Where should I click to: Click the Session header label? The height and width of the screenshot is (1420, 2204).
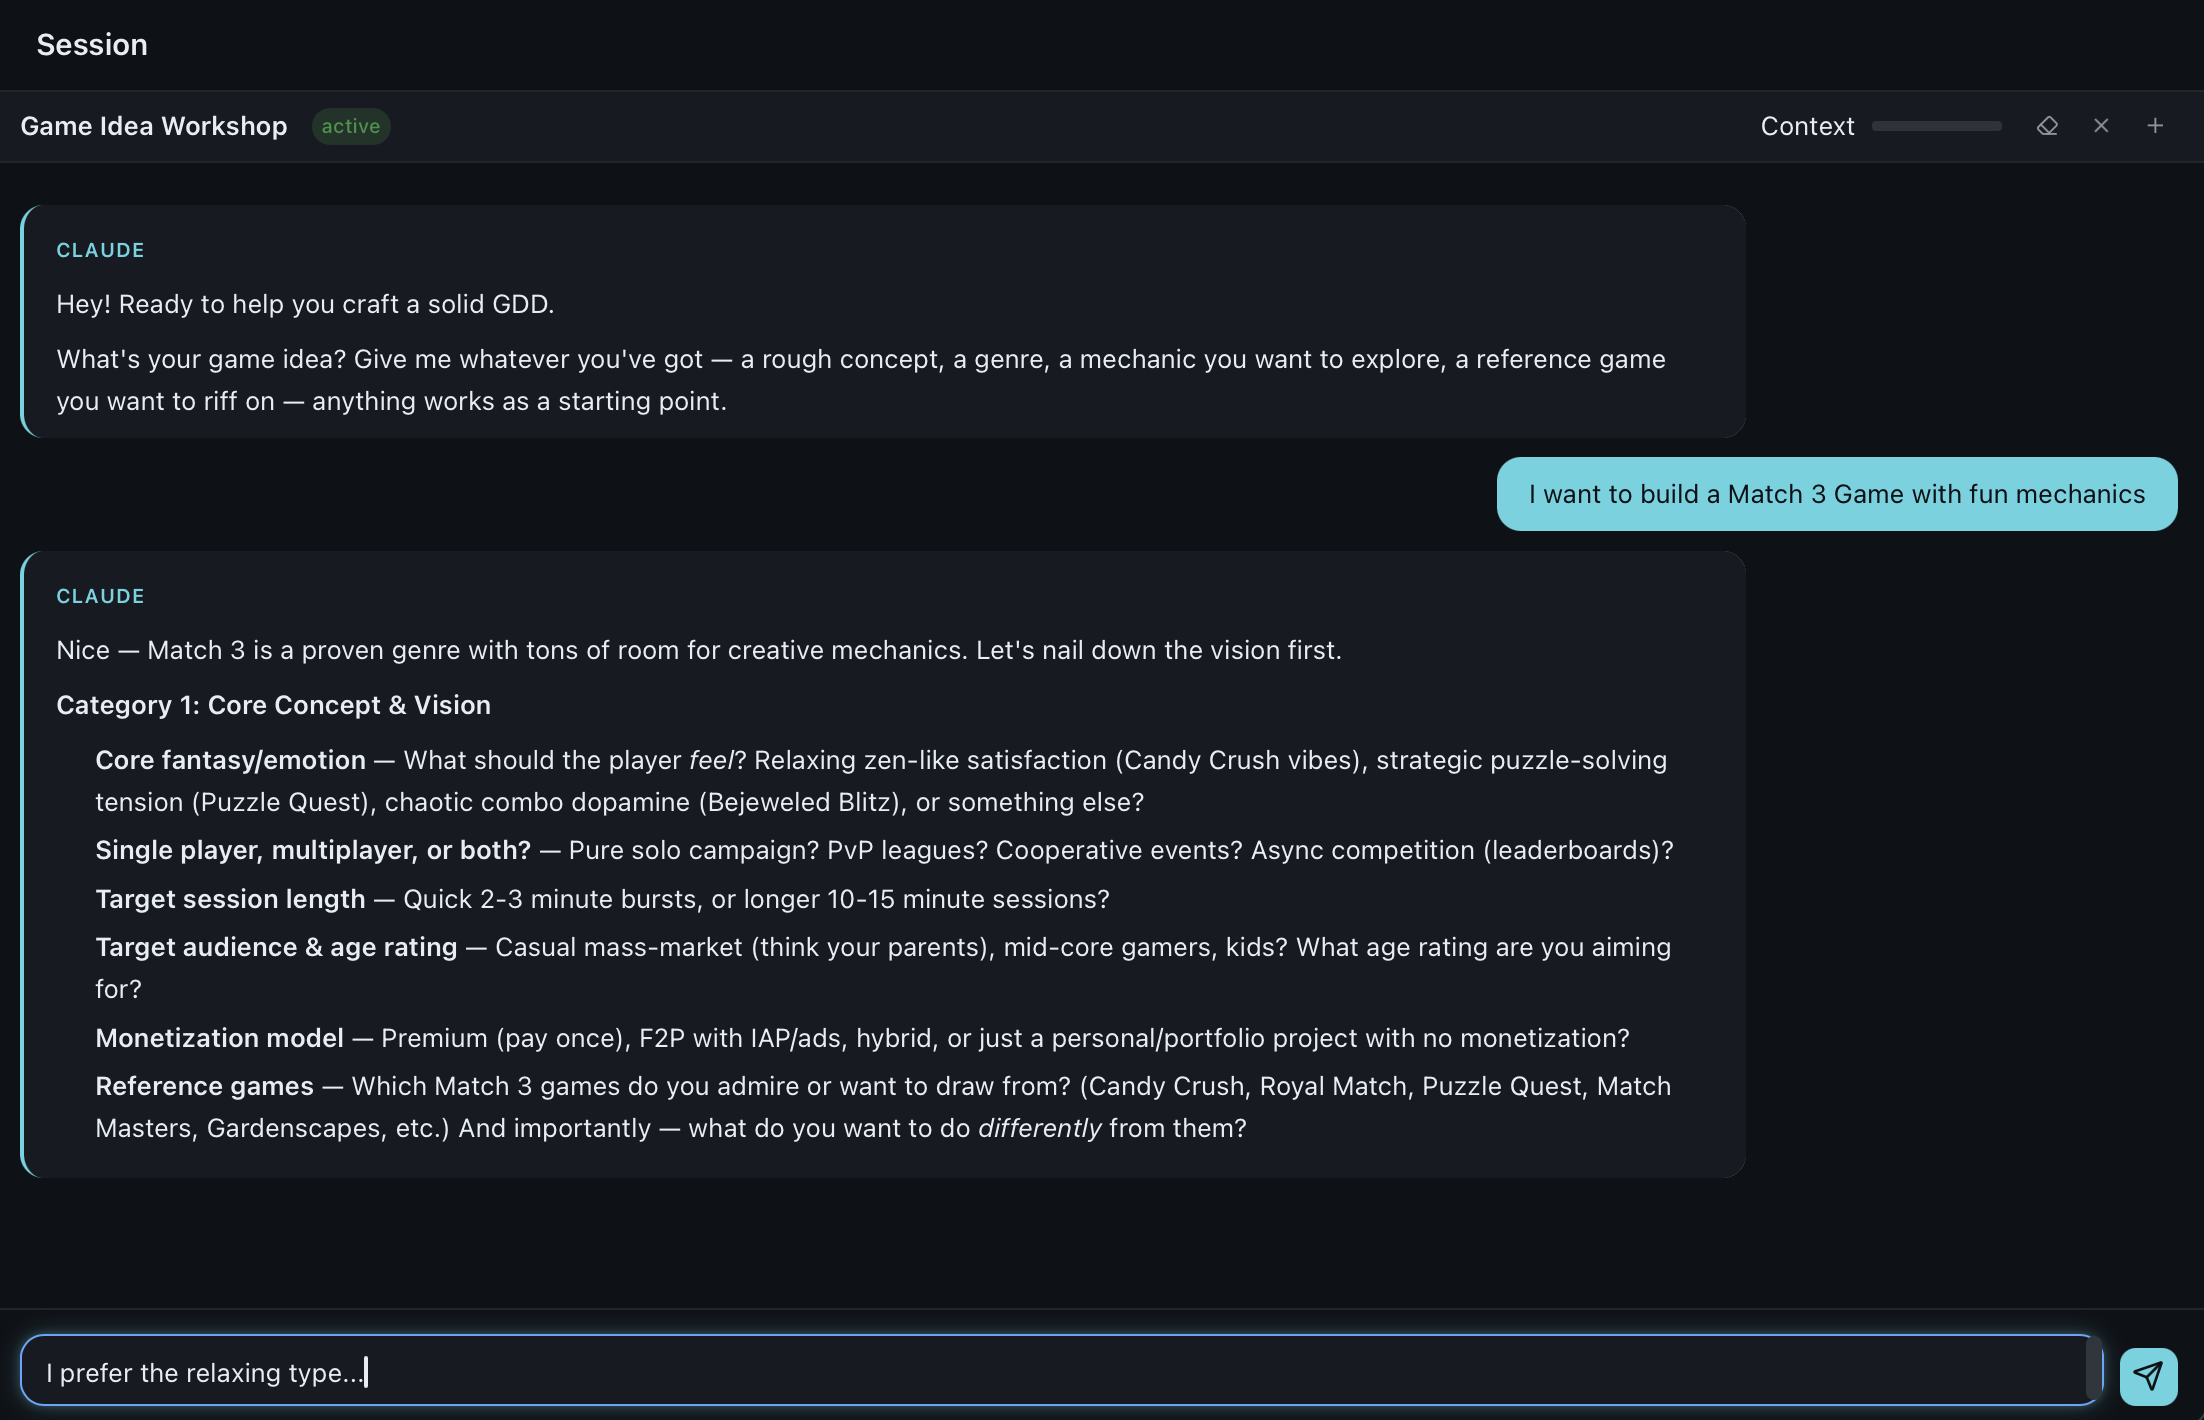click(x=92, y=45)
